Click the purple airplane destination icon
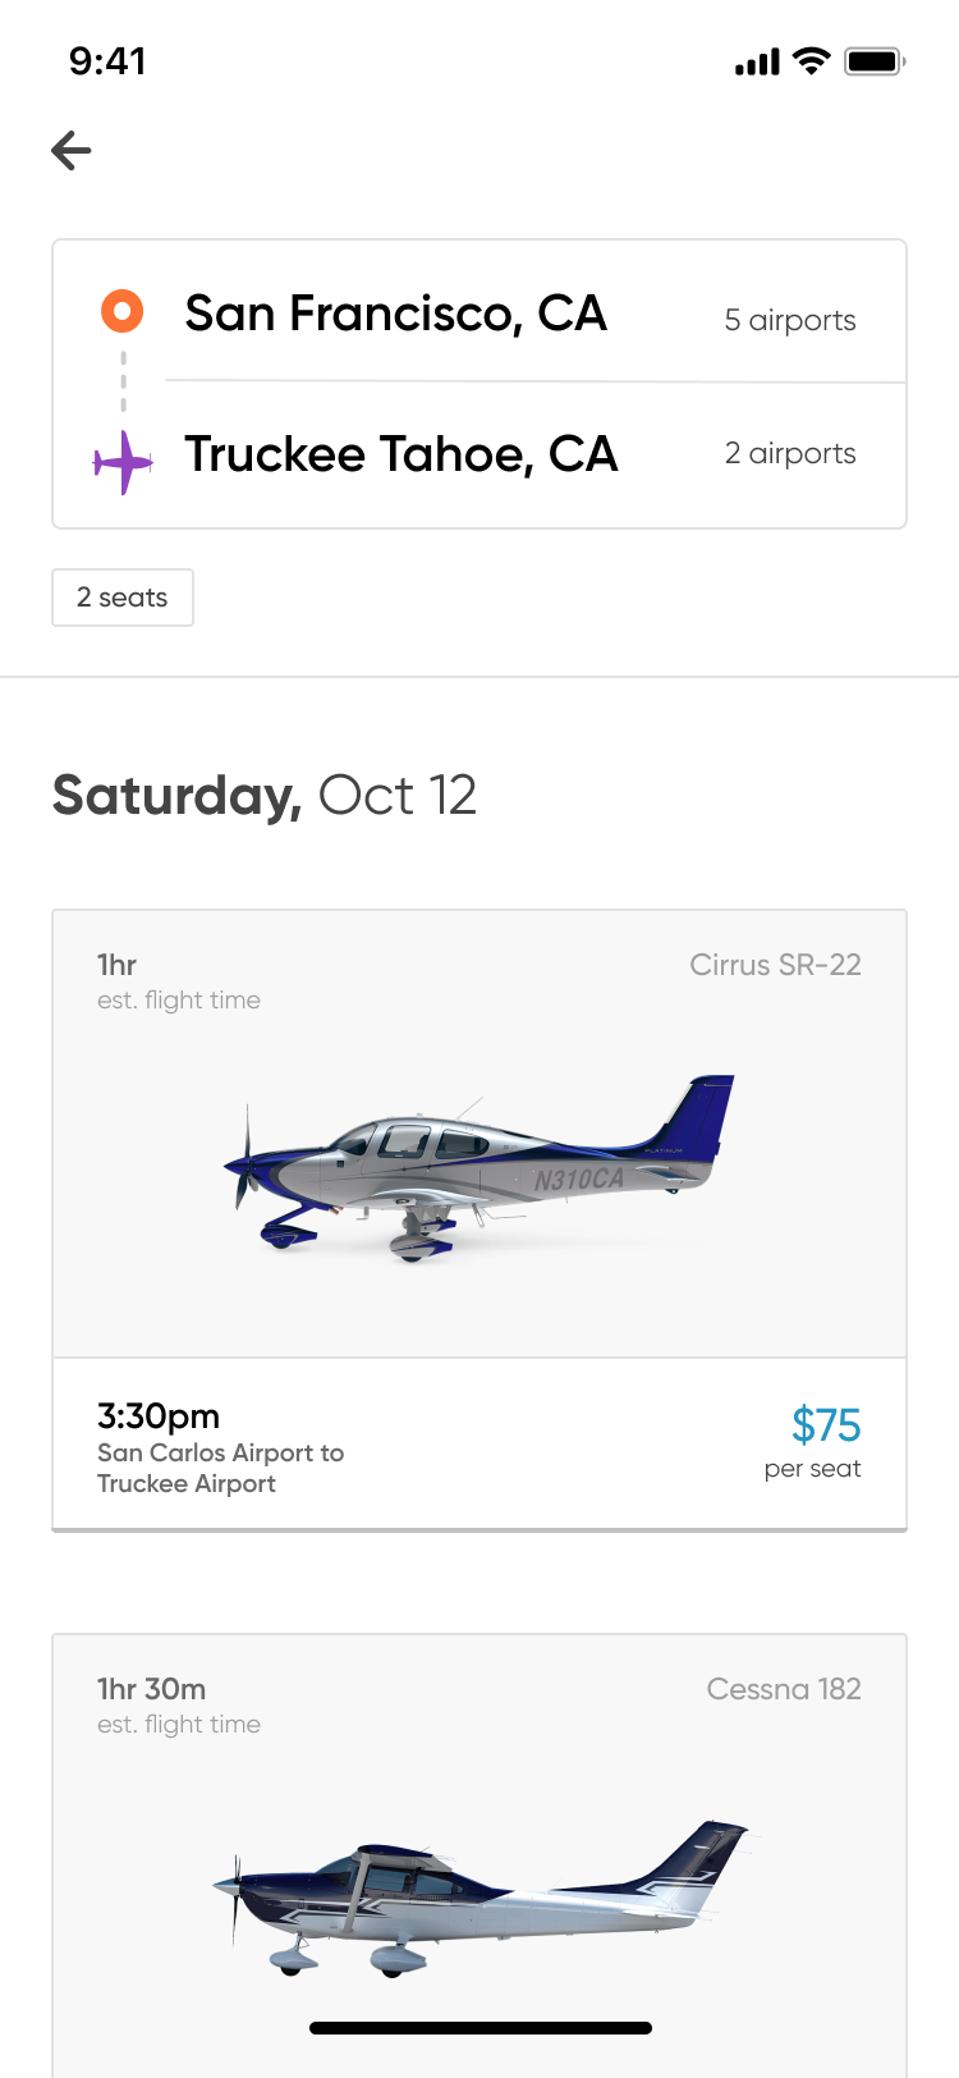This screenshot has height=2078, width=959. click(123, 461)
